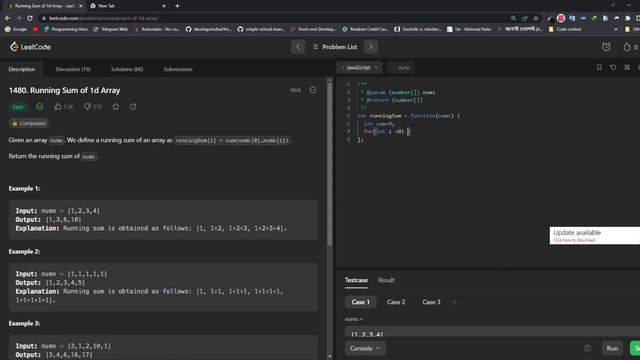The width and height of the screenshot is (640, 360).
Task: Click line 6 'let sum=0;' in editor
Action: point(379,124)
